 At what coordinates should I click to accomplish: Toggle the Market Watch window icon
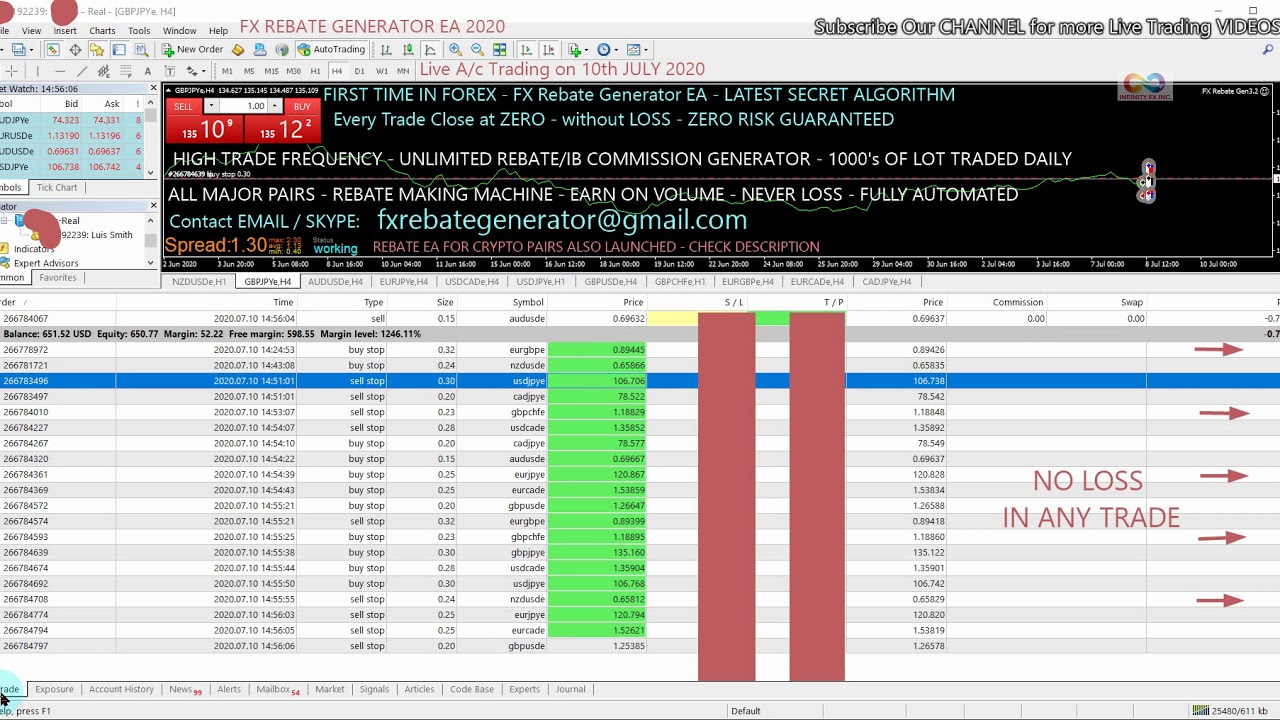point(53,49)
